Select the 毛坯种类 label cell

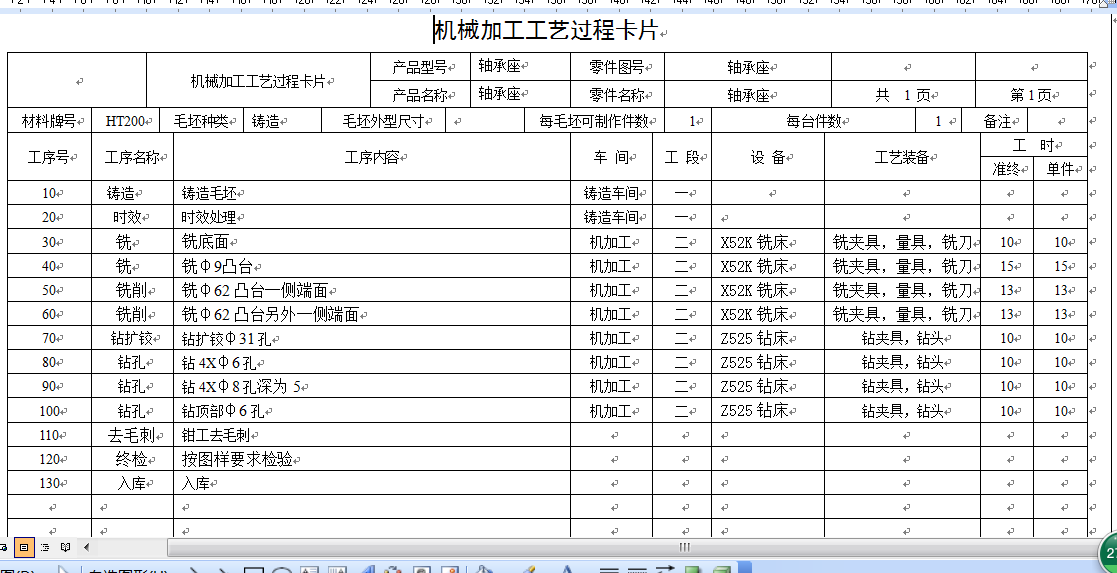coord(202,121)
